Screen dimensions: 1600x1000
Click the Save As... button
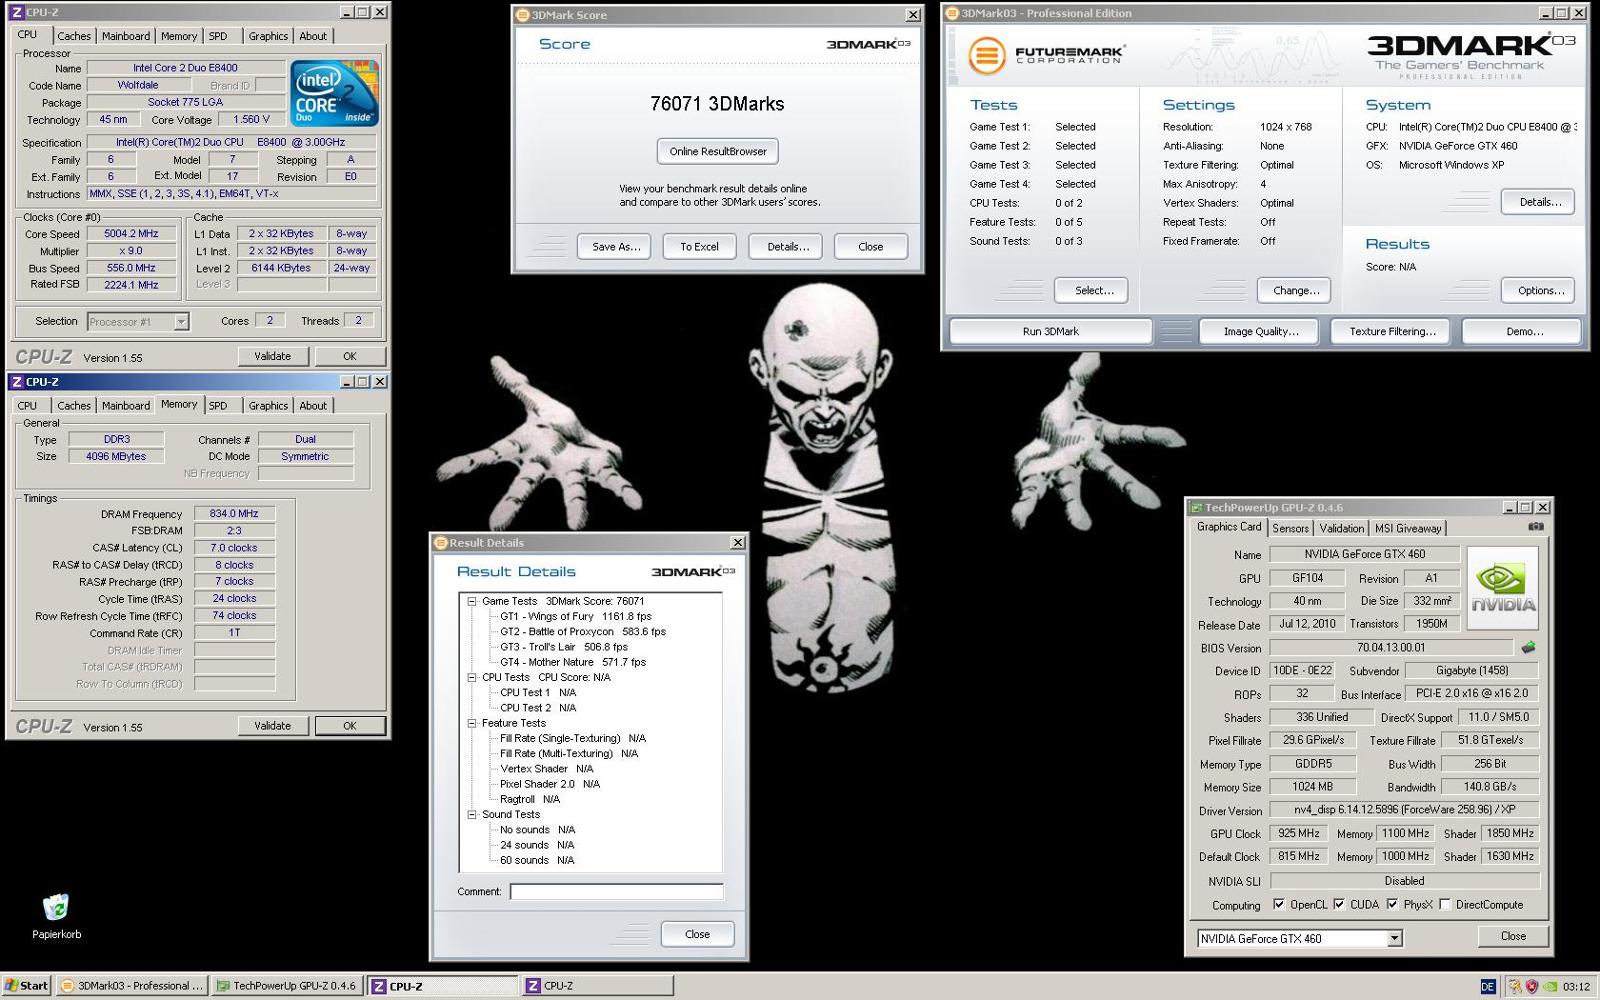pos(615,247)
